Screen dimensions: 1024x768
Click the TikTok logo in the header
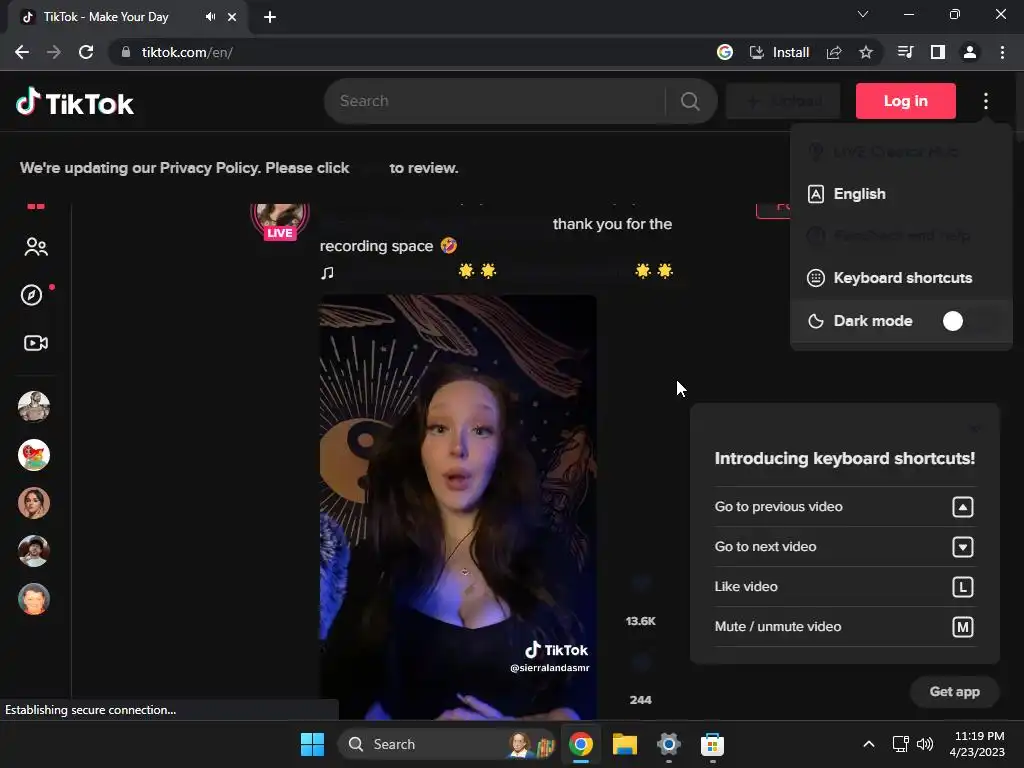click(74, 103)
